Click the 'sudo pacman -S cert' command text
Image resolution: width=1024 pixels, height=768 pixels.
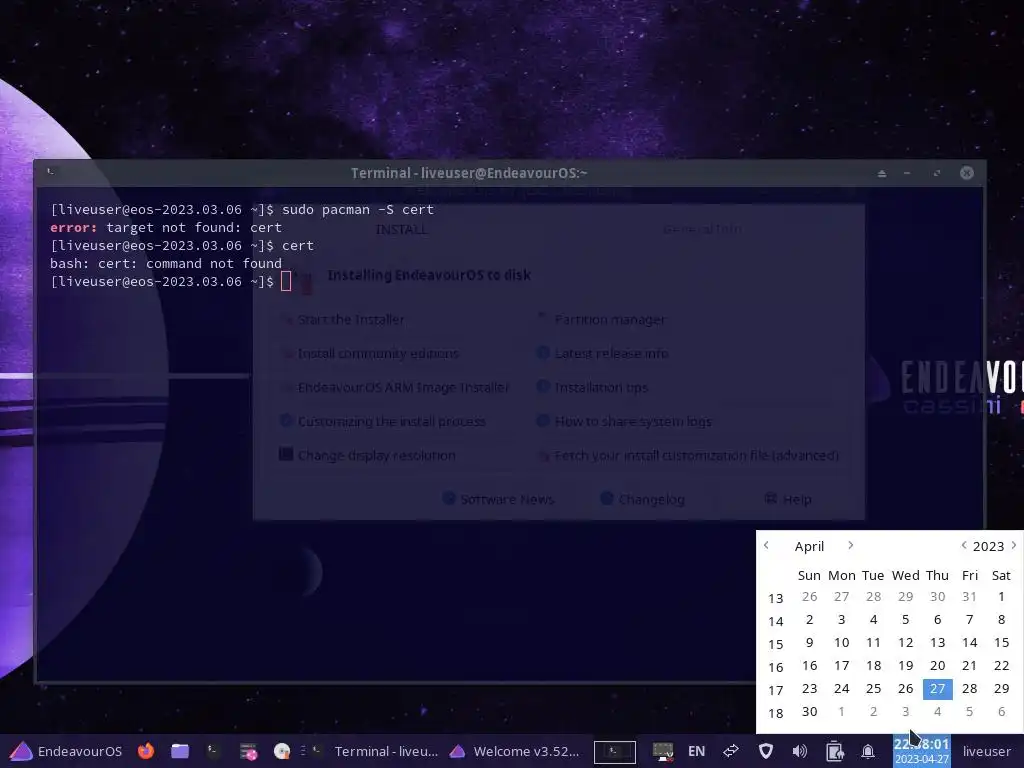pyautogui.click(x=358, y=210)
